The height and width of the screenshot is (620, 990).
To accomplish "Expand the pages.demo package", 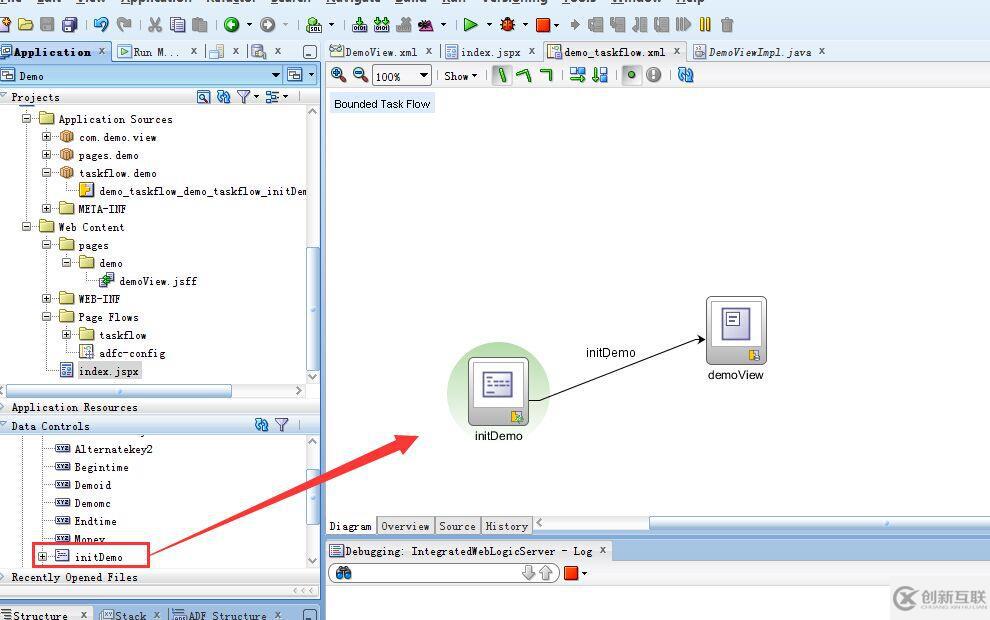I will (x=47, y=154).
